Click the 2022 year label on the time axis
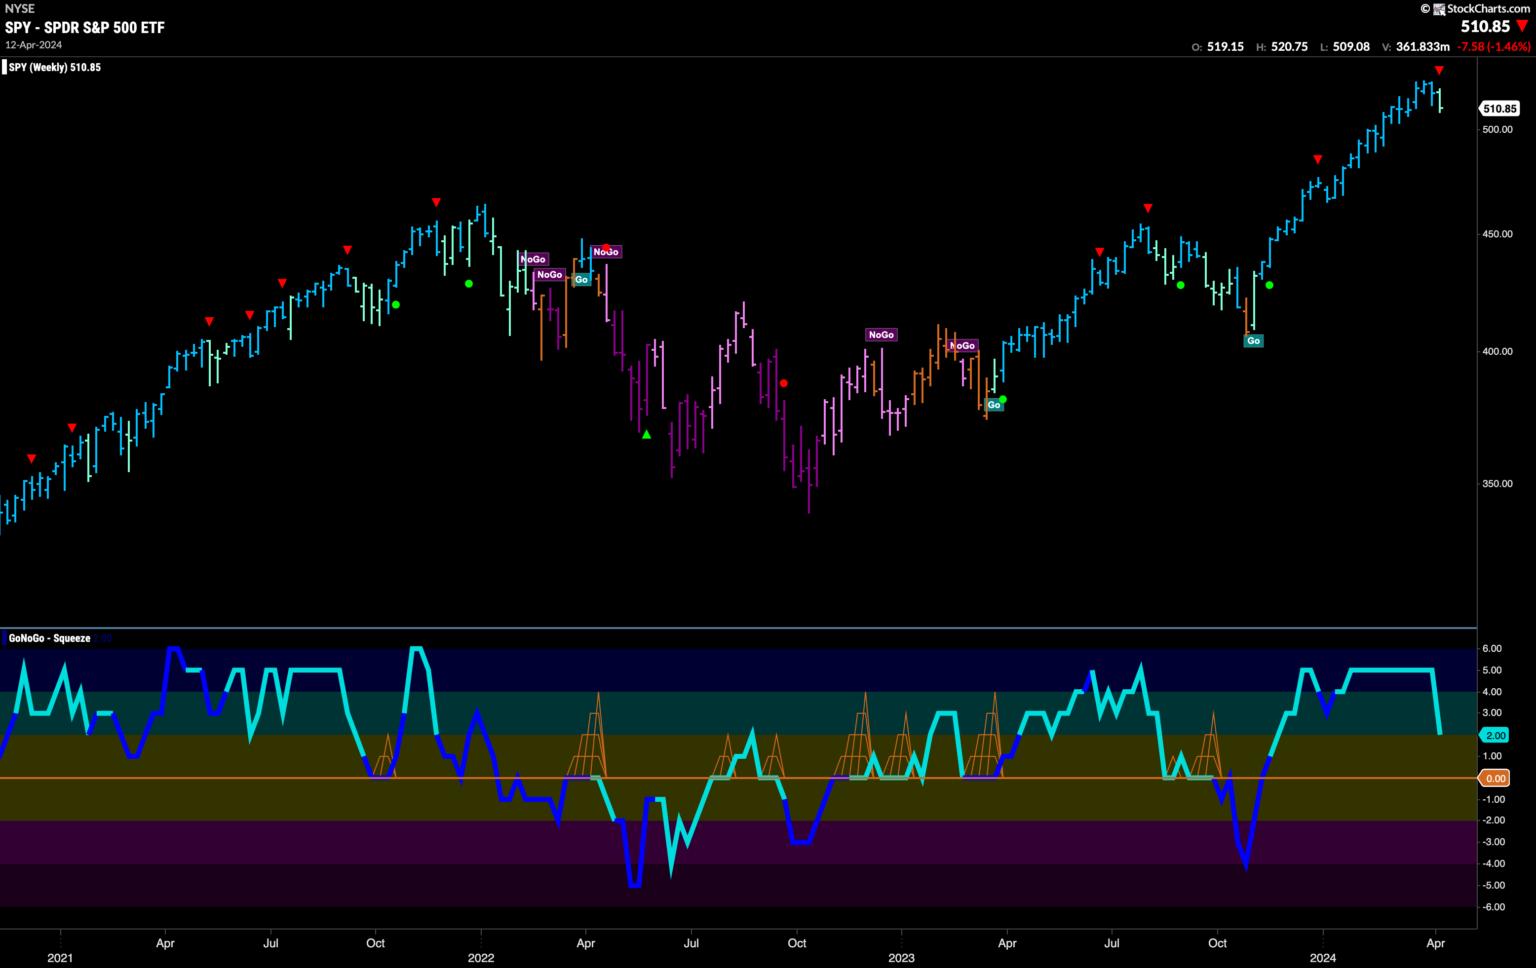Screen dimensions: 1536x968 click(481, 957)
